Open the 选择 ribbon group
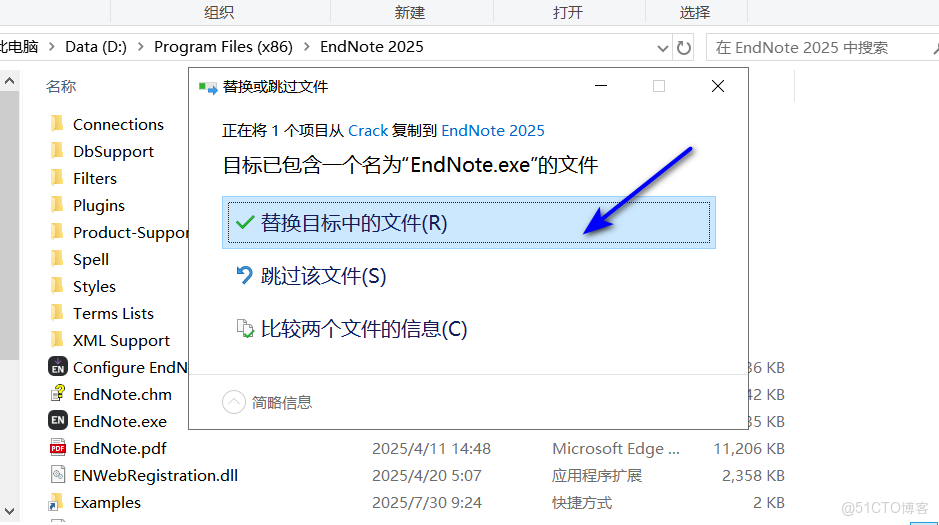939x525 pixels. tap(695, 12)
